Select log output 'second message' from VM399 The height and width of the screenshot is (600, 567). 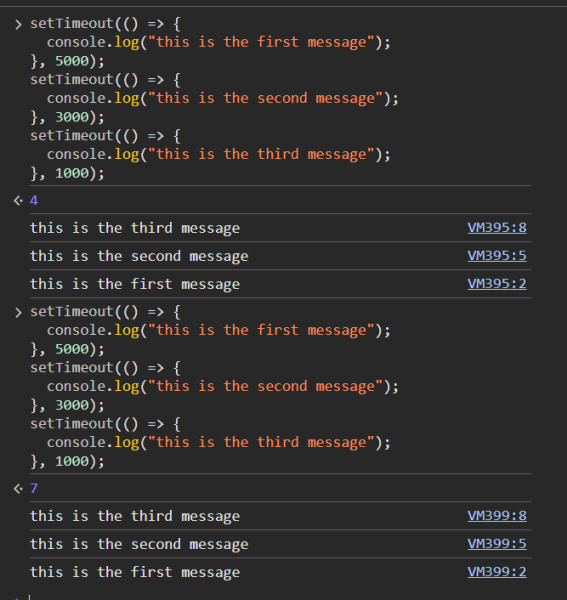[139, 544]
